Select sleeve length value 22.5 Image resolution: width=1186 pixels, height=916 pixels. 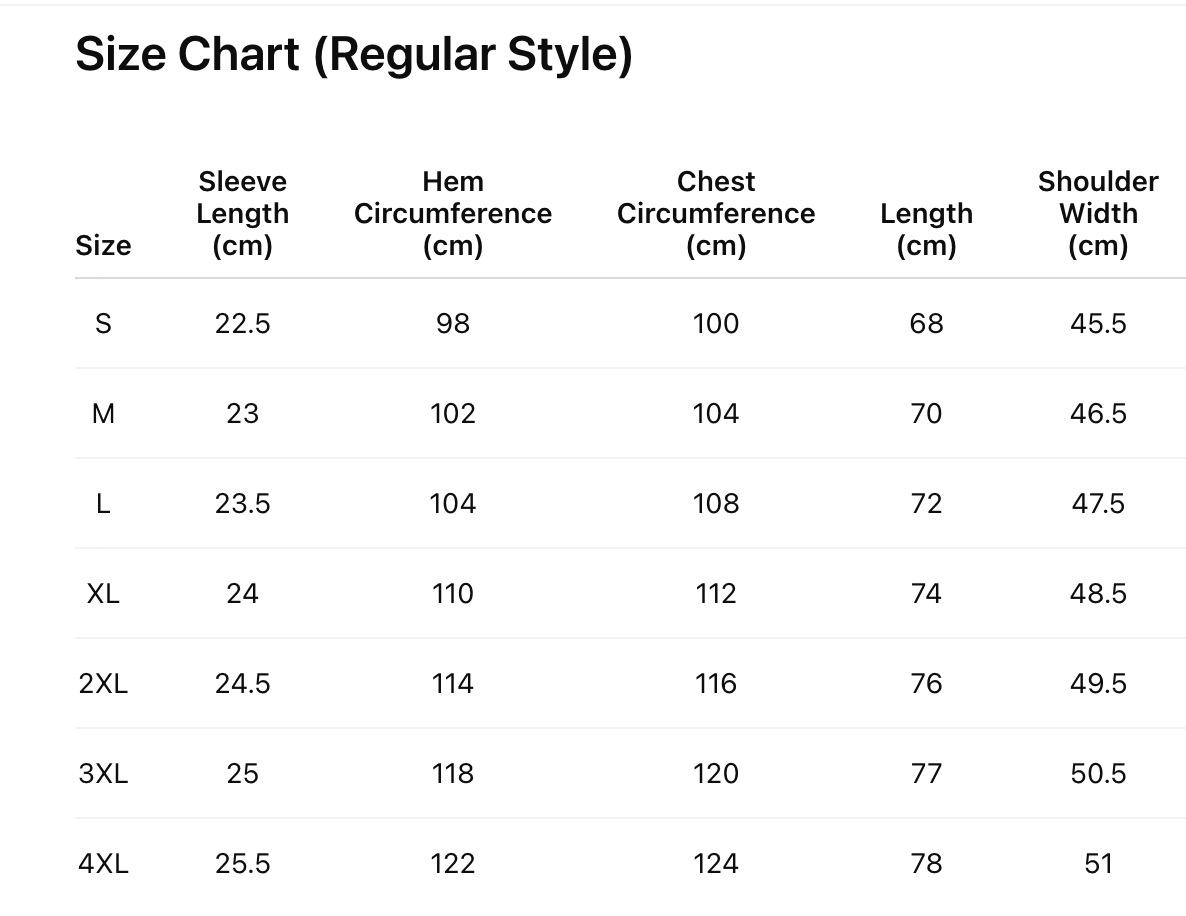point(242,323)
